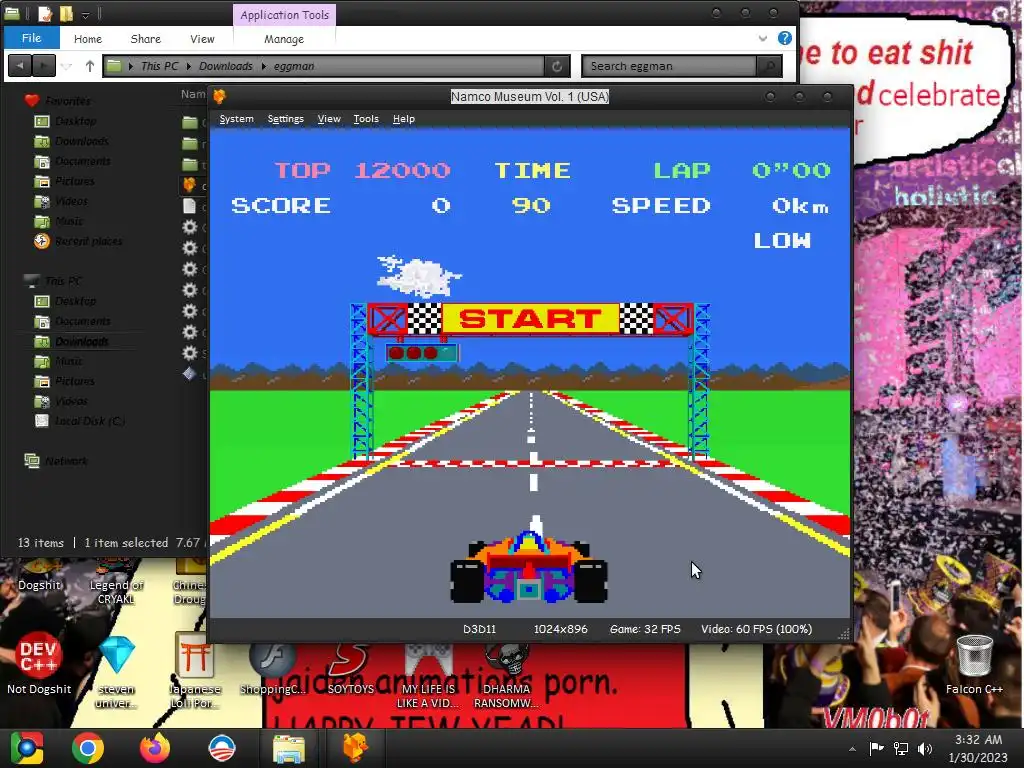1024x768 pixels.
Task: Select Videos under Favorites
Action: pyautogui.click(x=71, y=201)
